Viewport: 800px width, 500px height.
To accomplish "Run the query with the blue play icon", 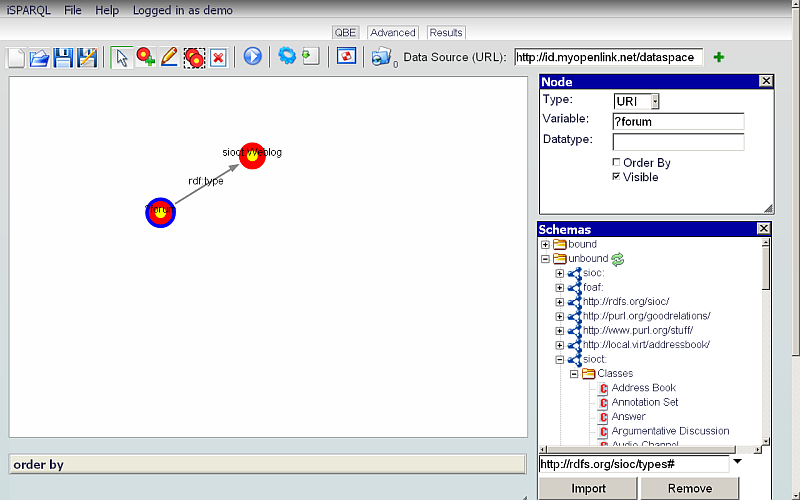I will click(x=252, y=56).
